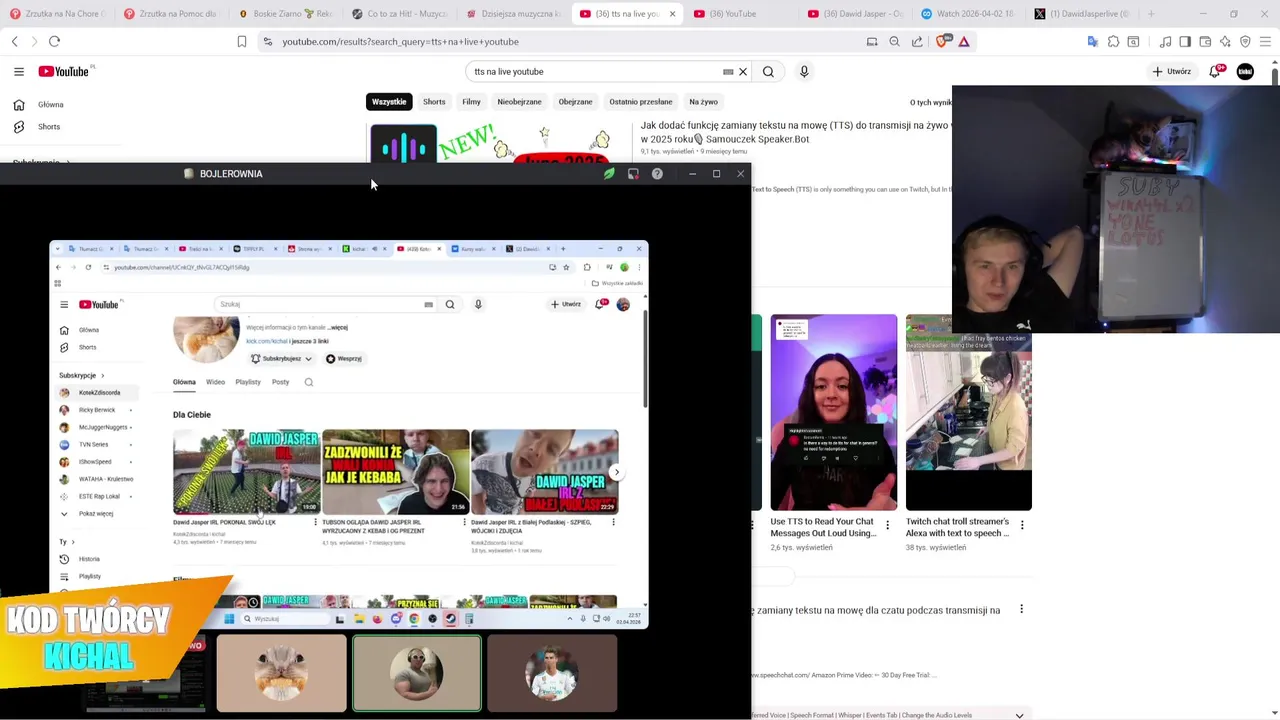Clear the YouTube search query with the X

pyautogui.click(x=743, y=72)
